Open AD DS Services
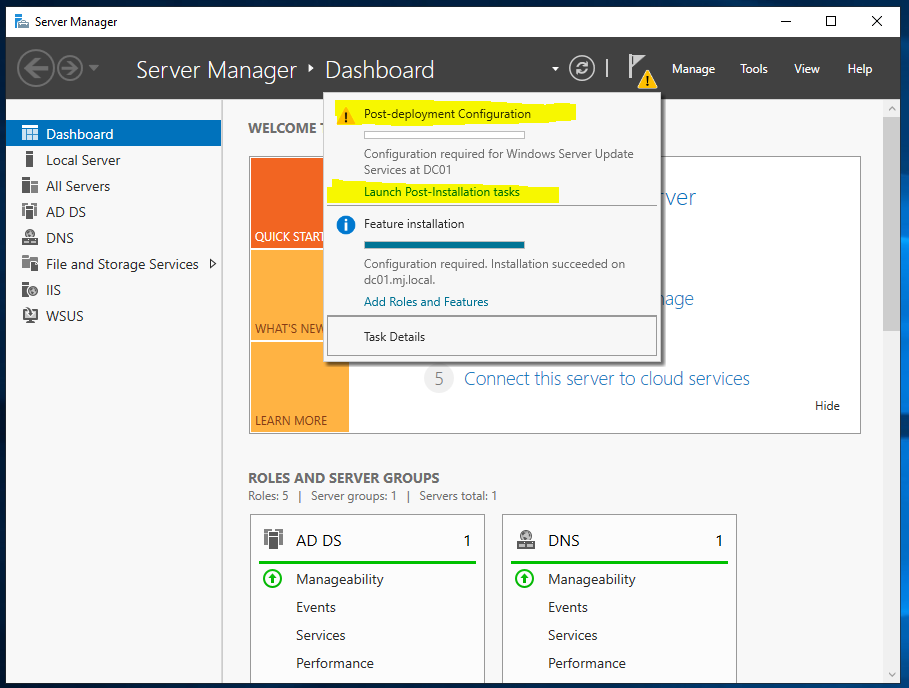This screenshot has width=909, height=688. 321,635
